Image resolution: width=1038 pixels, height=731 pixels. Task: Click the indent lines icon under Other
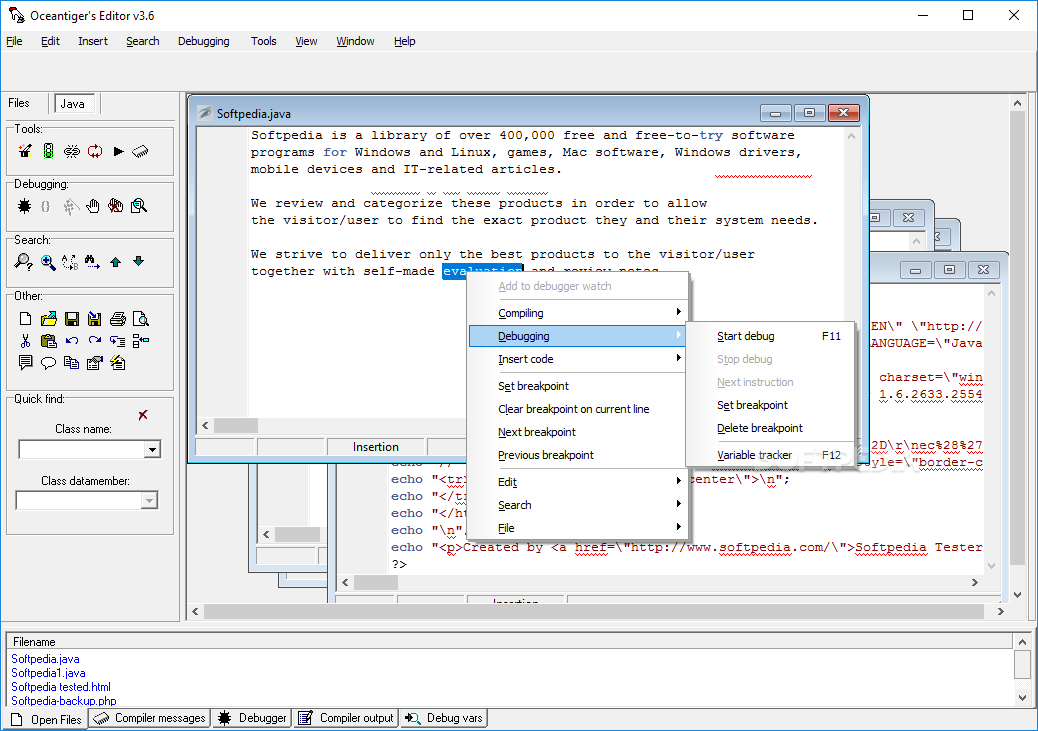point(118,341)
